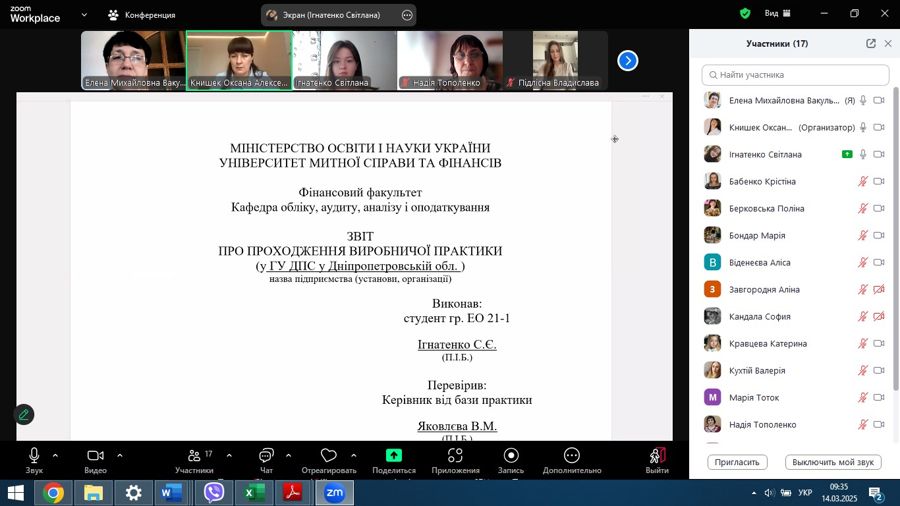Open Zoom Workplace dropdown arrow
Screen dimensions: 900x506
click(x=84, y=15)
